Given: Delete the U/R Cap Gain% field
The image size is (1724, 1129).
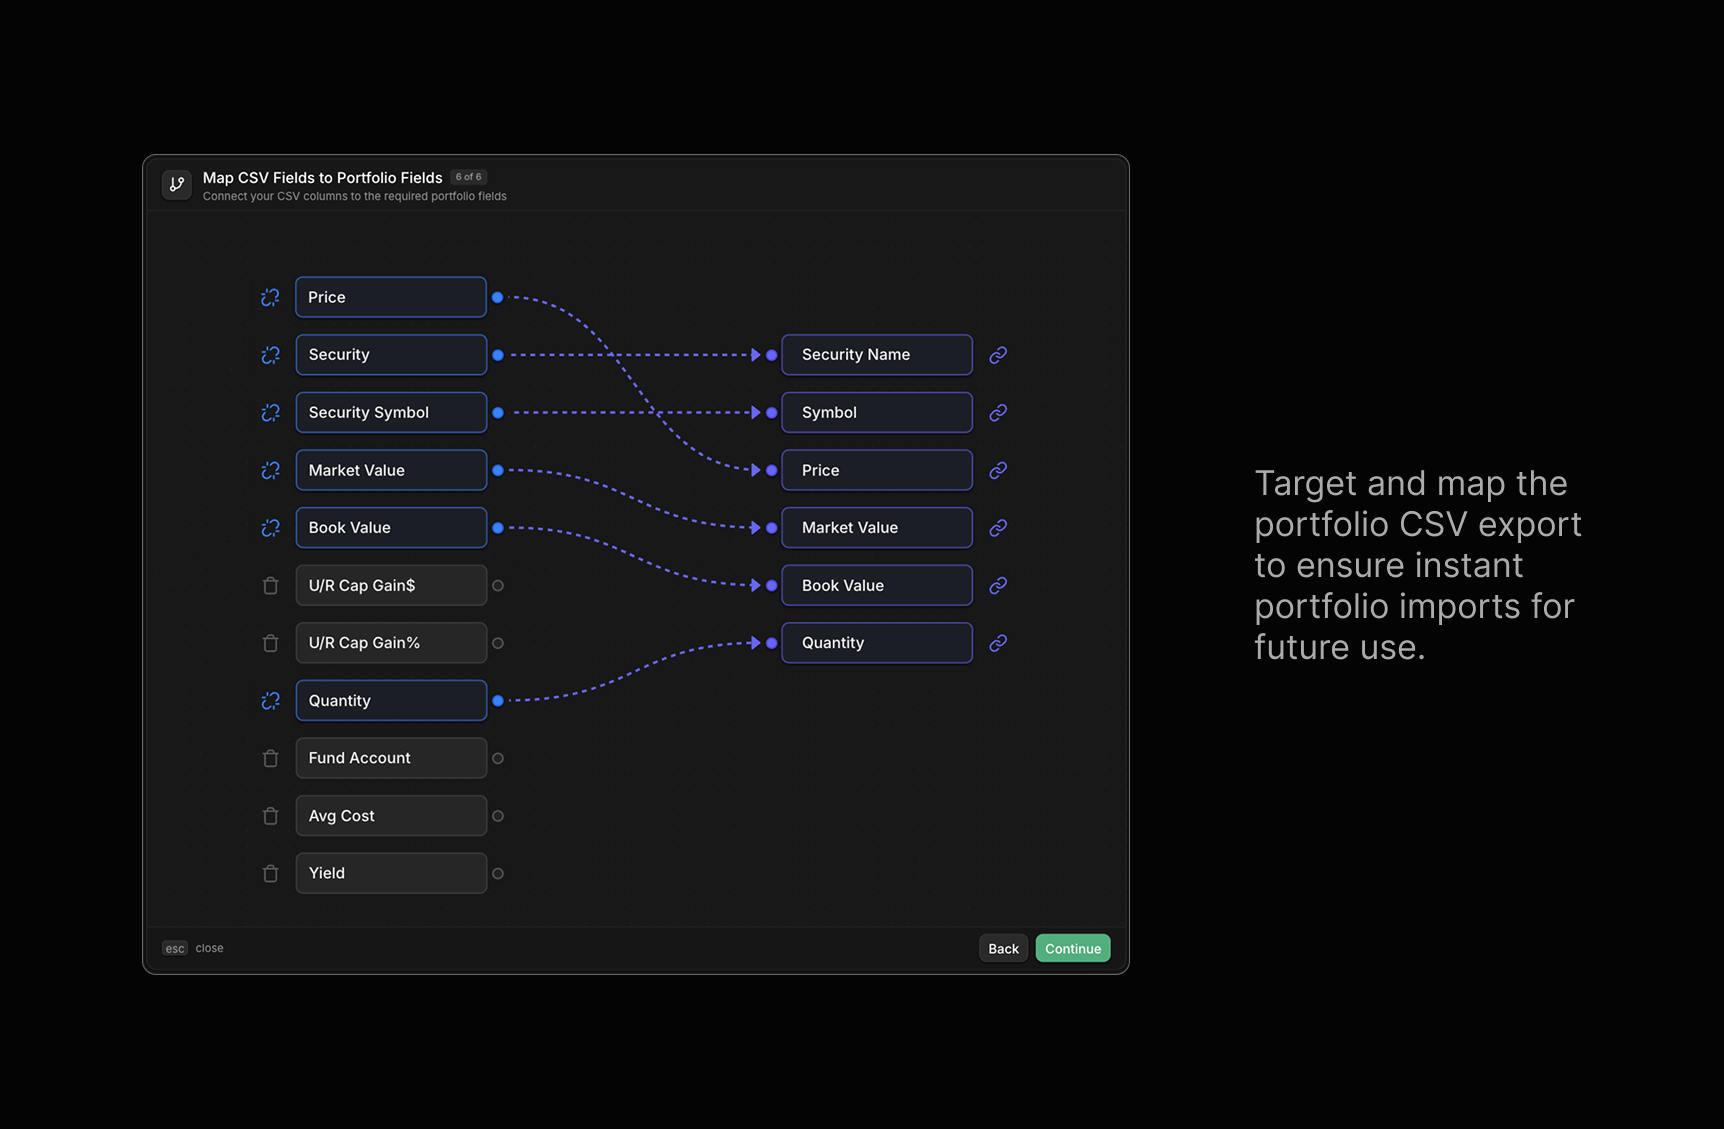Looking at the screenshot, I should [270, 643].
